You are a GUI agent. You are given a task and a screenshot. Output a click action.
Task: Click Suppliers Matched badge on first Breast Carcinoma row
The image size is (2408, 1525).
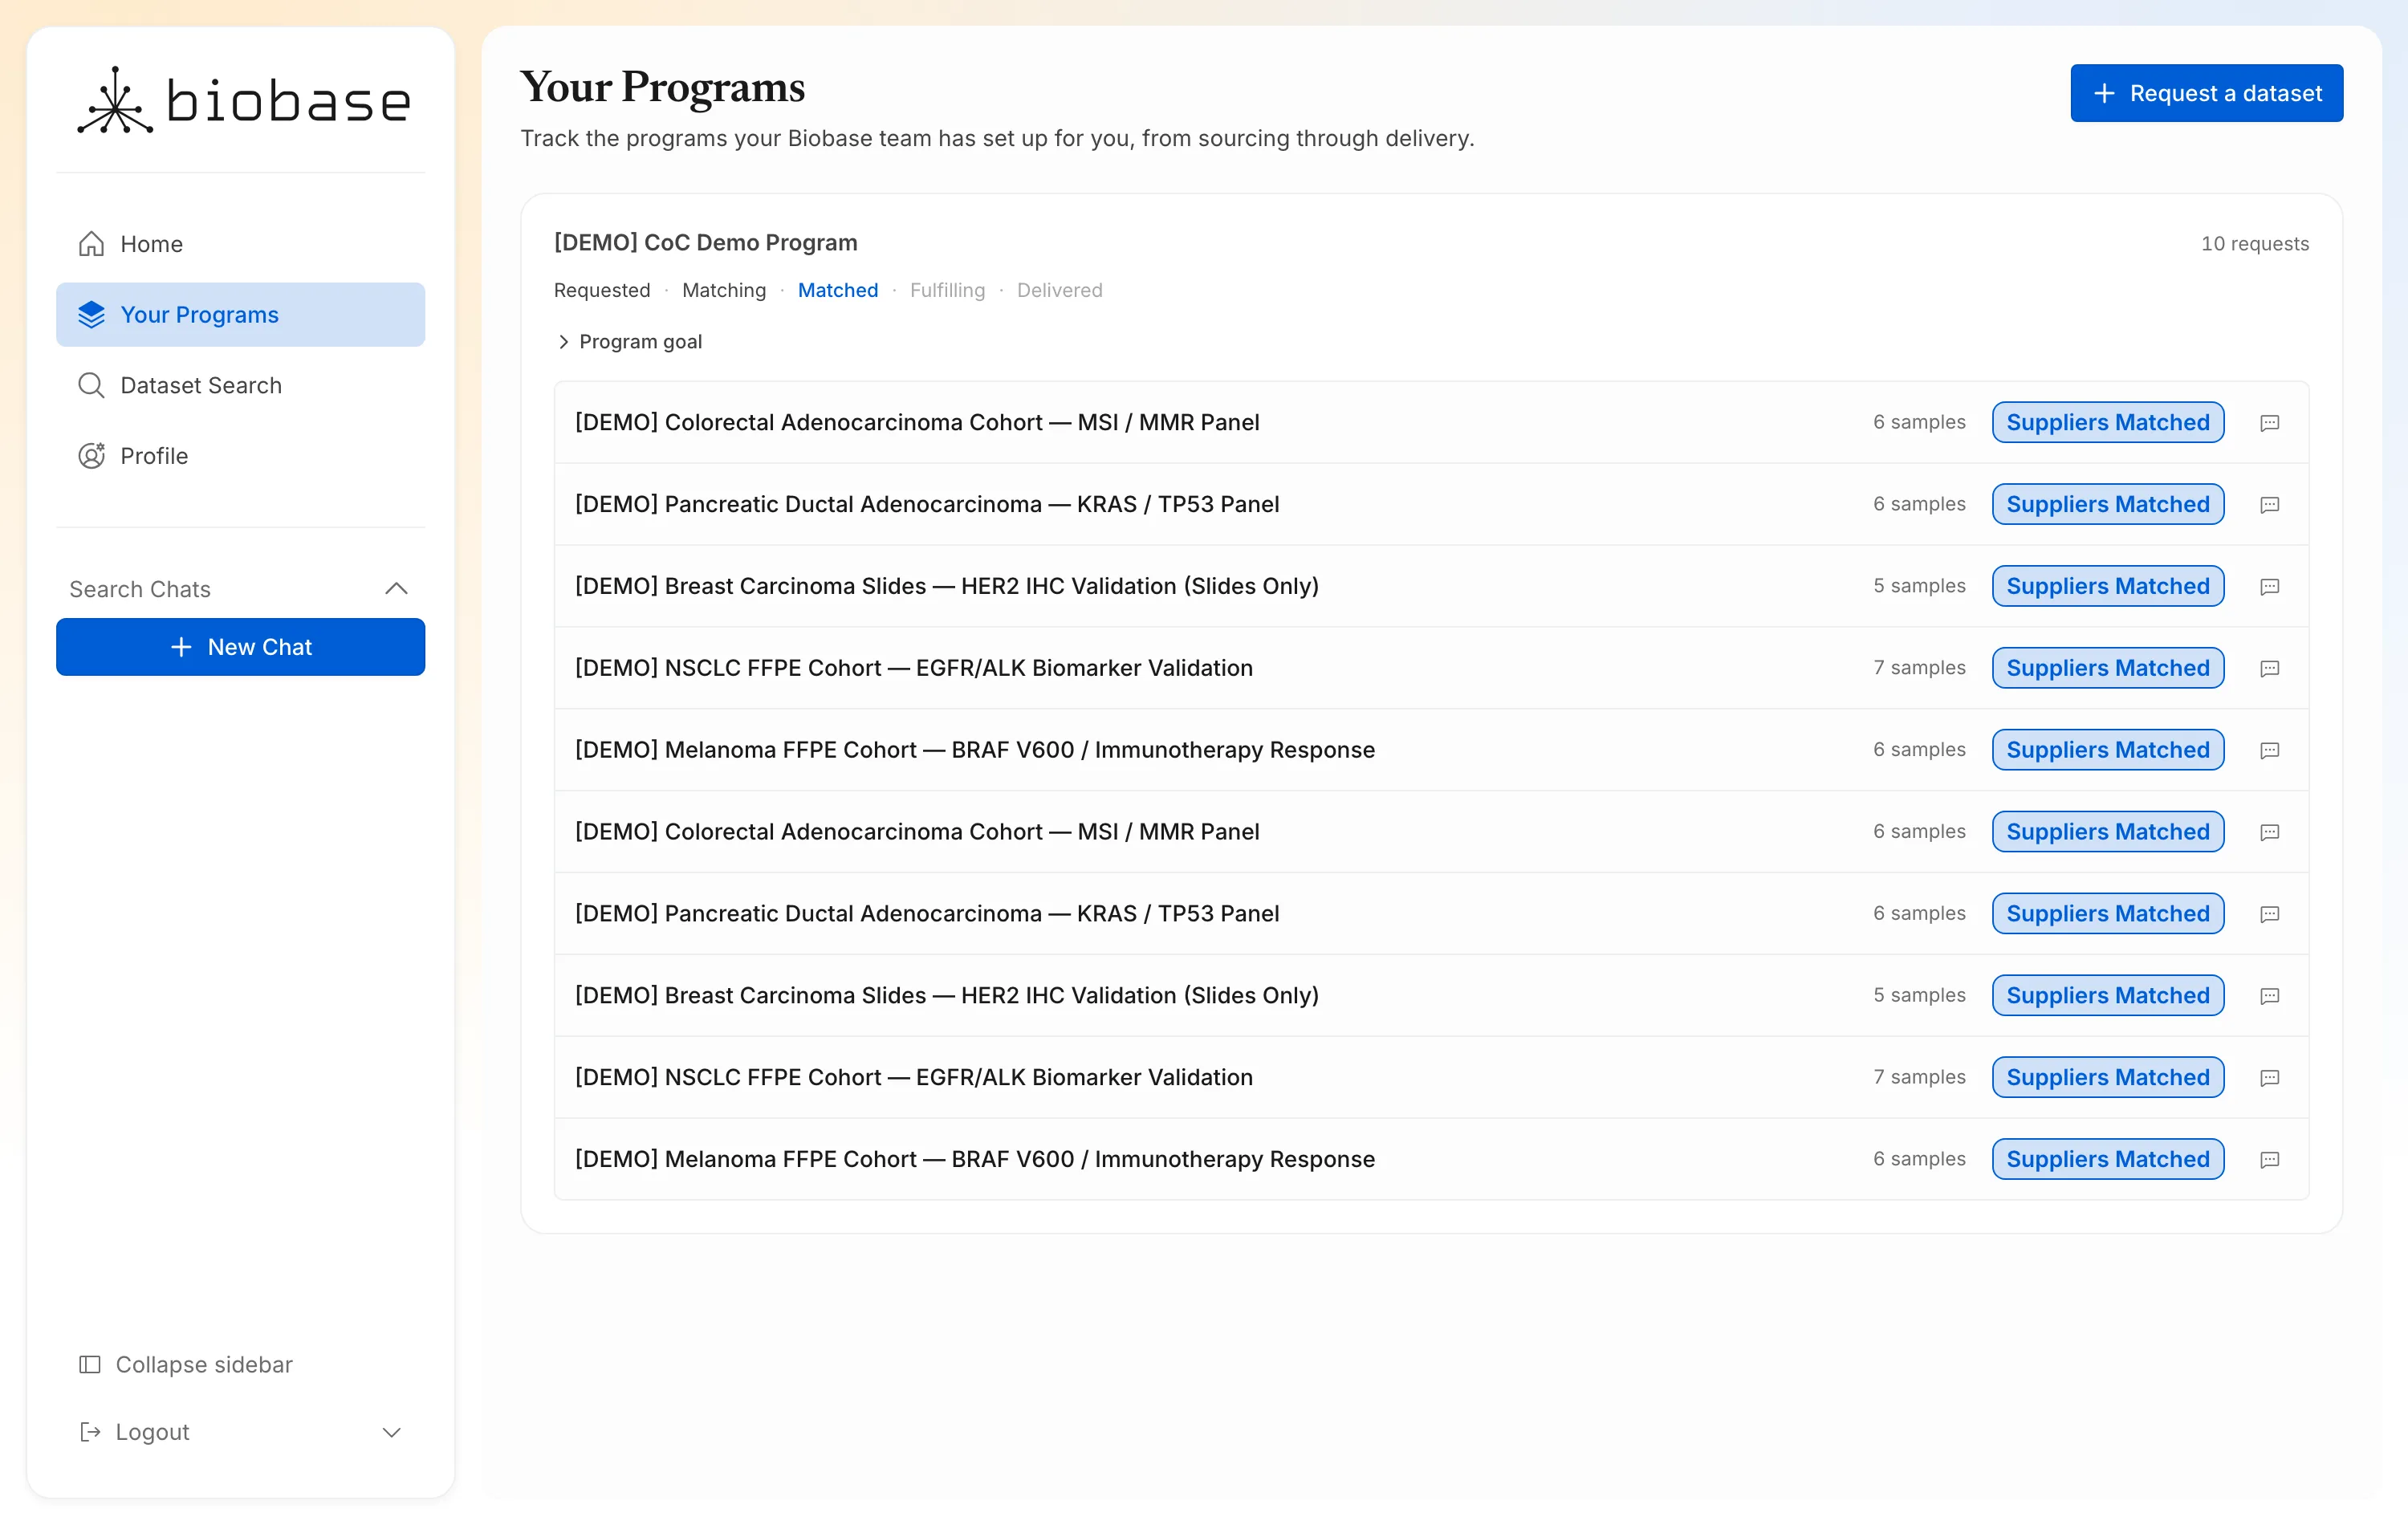pos(2107,586)
